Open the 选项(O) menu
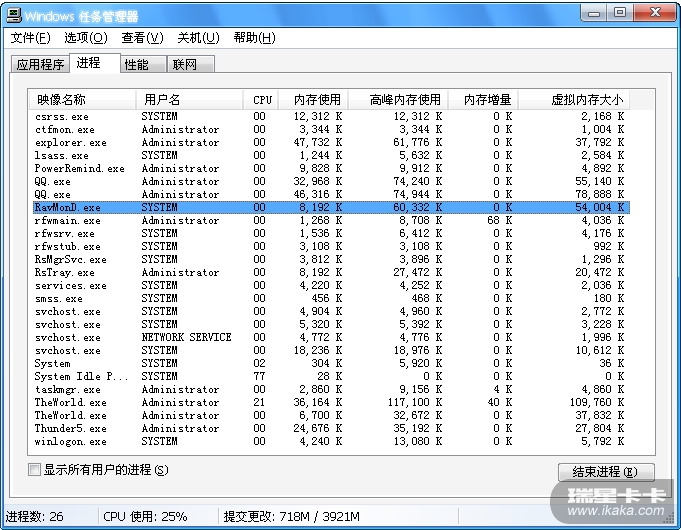 (86, 38)
